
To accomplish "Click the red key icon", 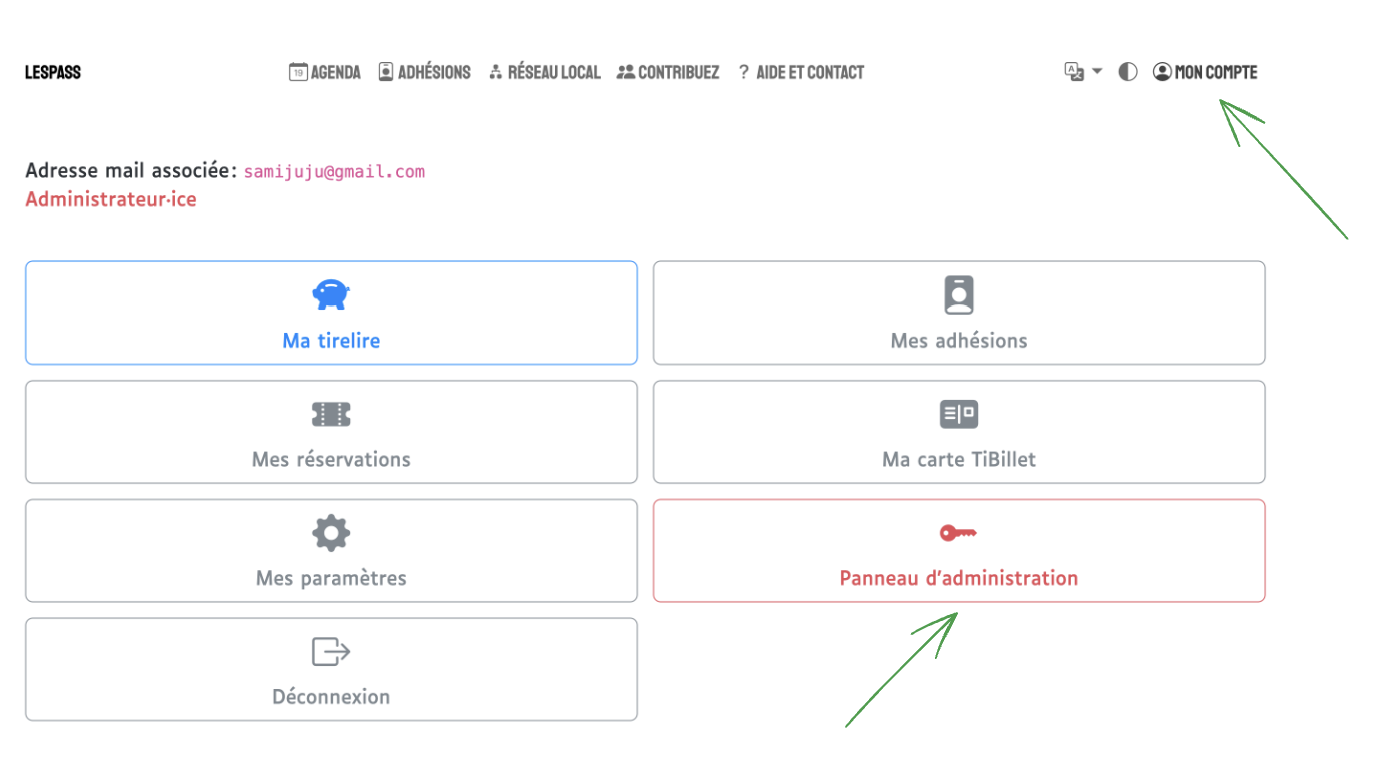I will click(958, 533).
